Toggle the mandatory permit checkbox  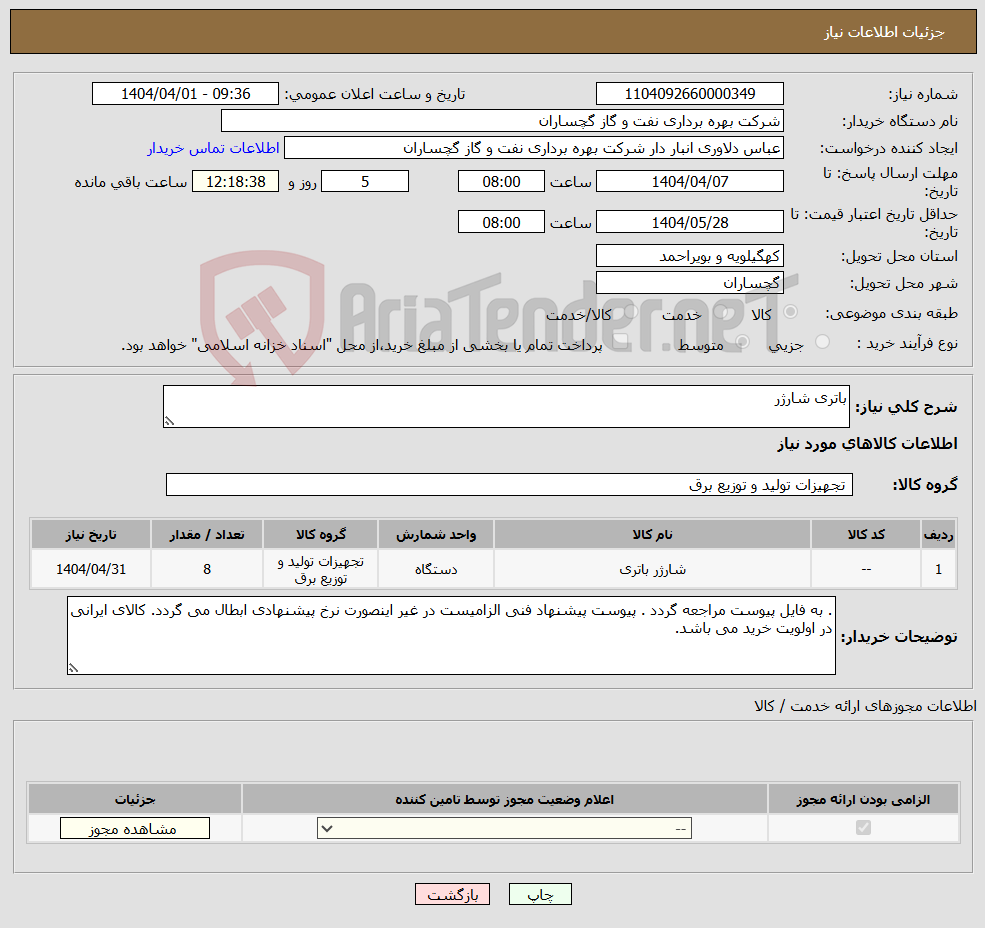(x=863, y=827)
